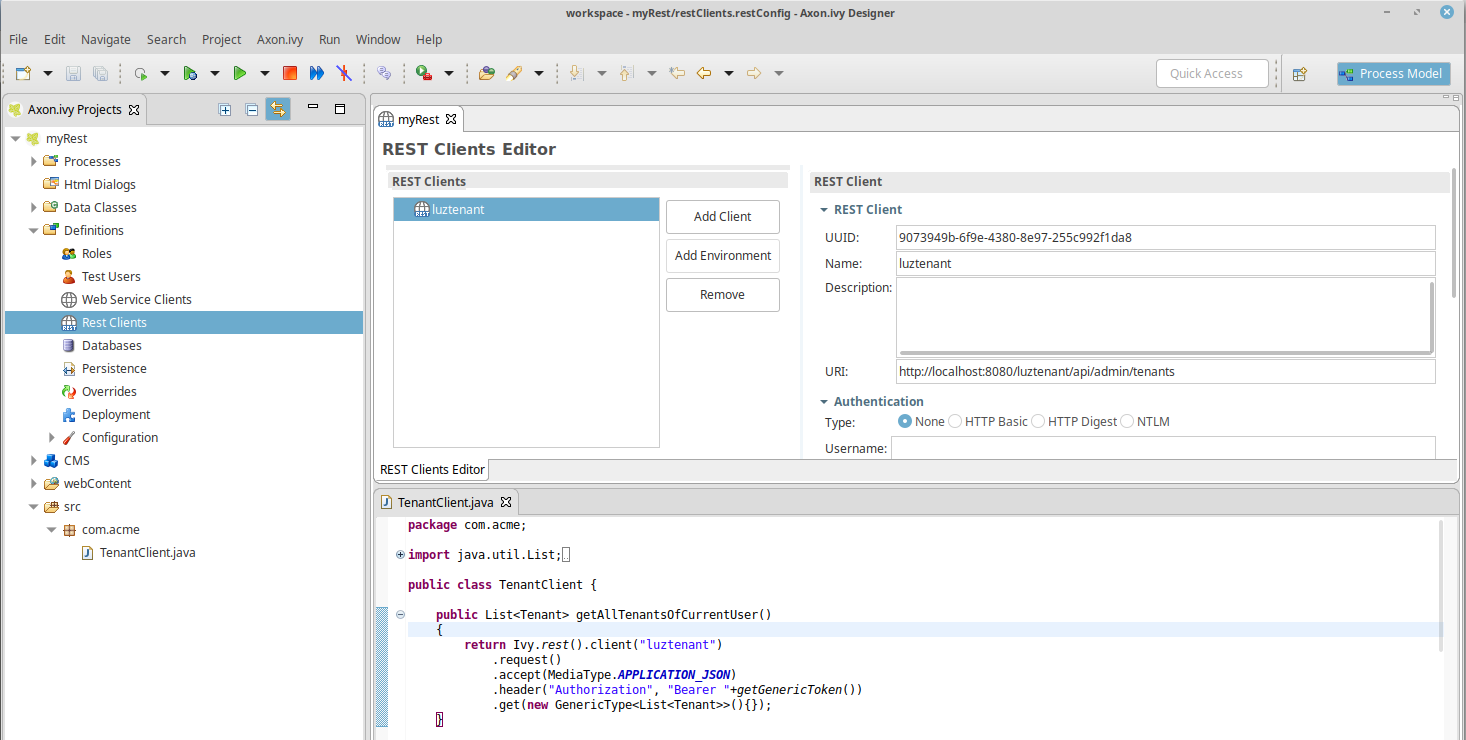Open the Project menu

221,39
